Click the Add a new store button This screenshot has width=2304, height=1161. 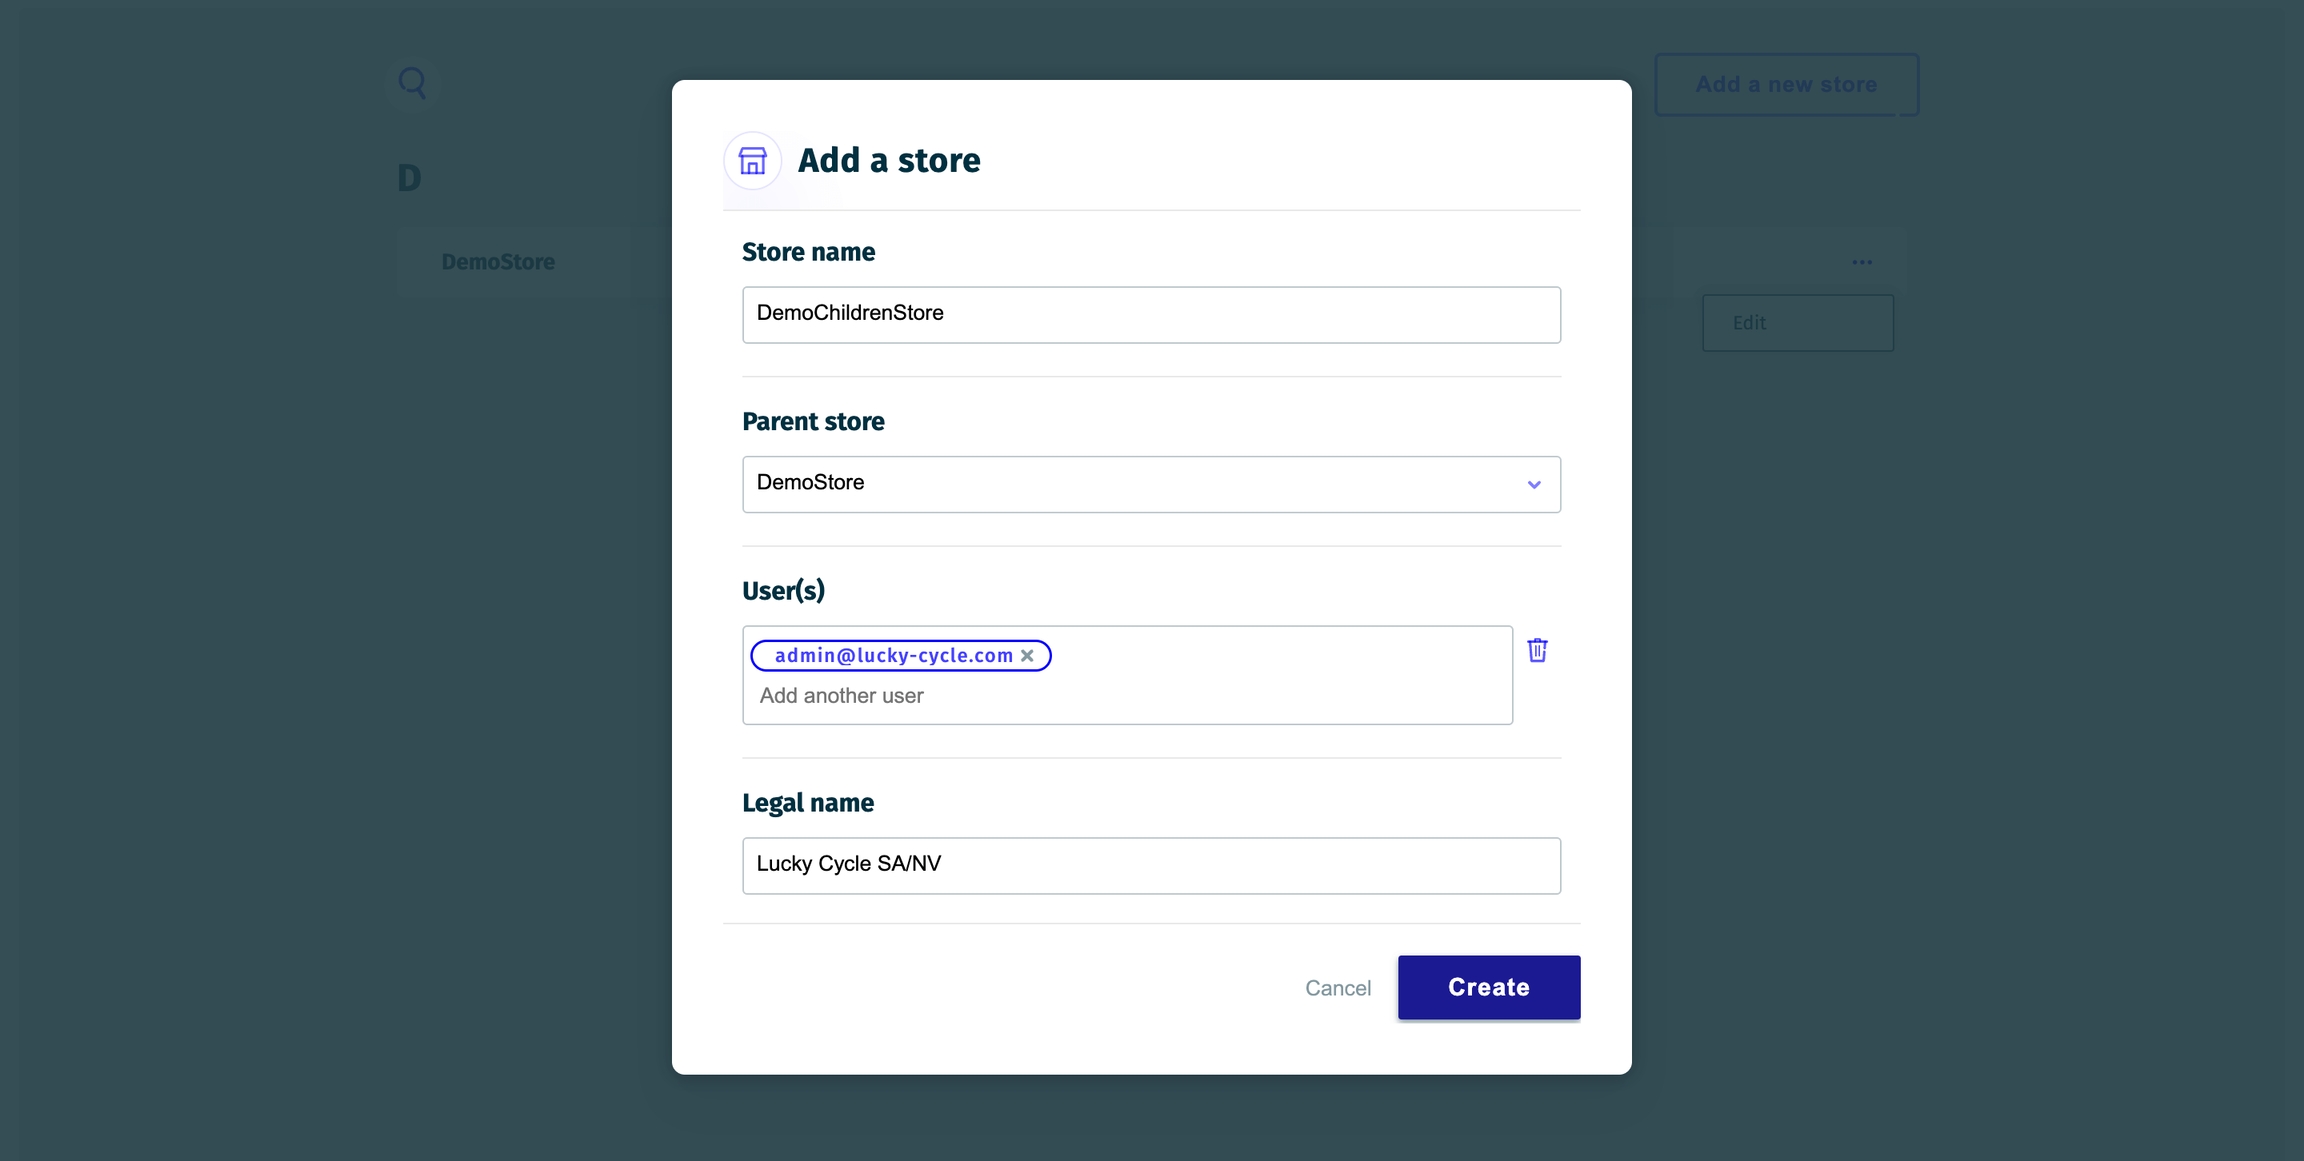[1786, 85]
